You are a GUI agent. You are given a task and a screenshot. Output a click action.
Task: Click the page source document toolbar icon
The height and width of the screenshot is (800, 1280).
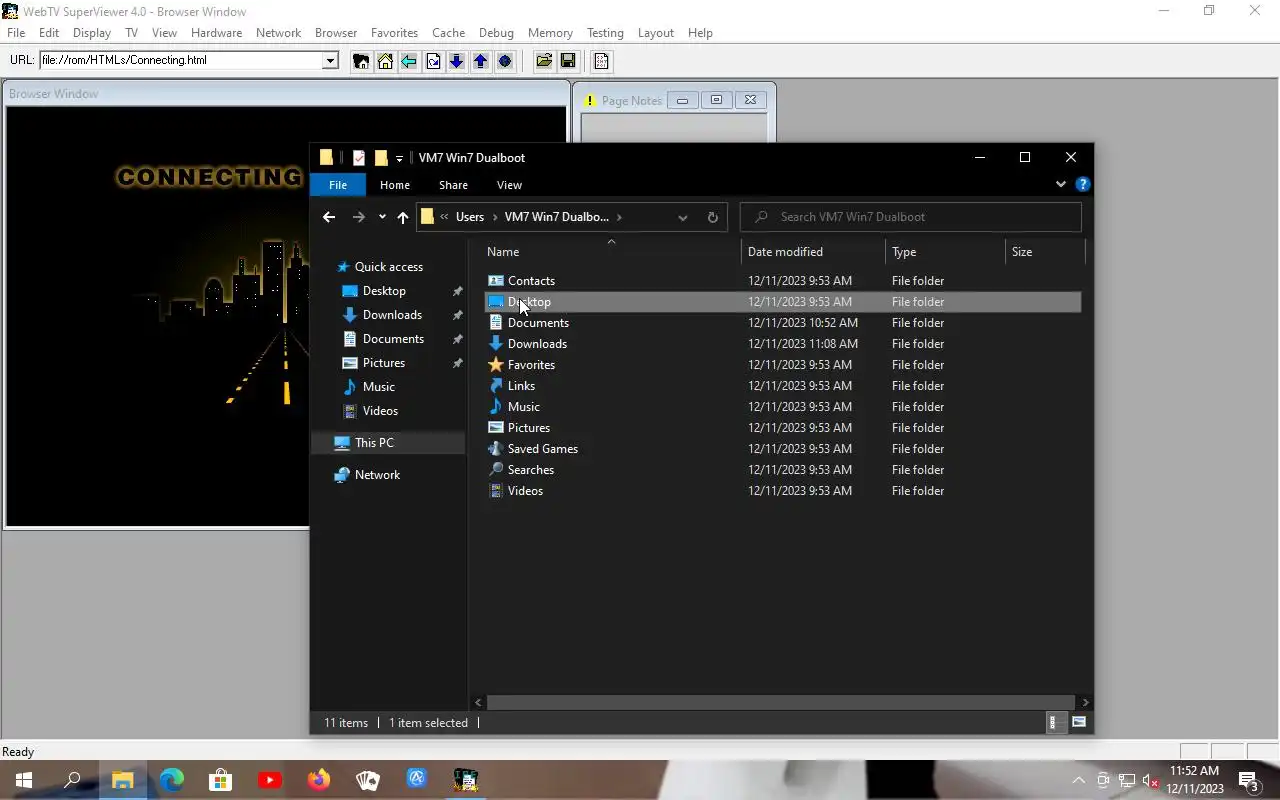(601, 61)
